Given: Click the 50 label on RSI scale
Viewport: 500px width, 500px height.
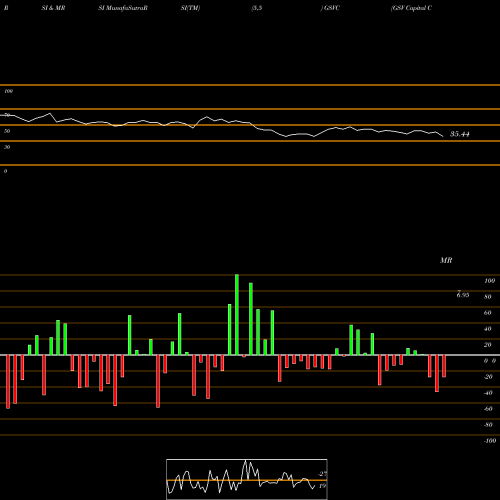Looking at the screenshot, I should coord(7,131).
